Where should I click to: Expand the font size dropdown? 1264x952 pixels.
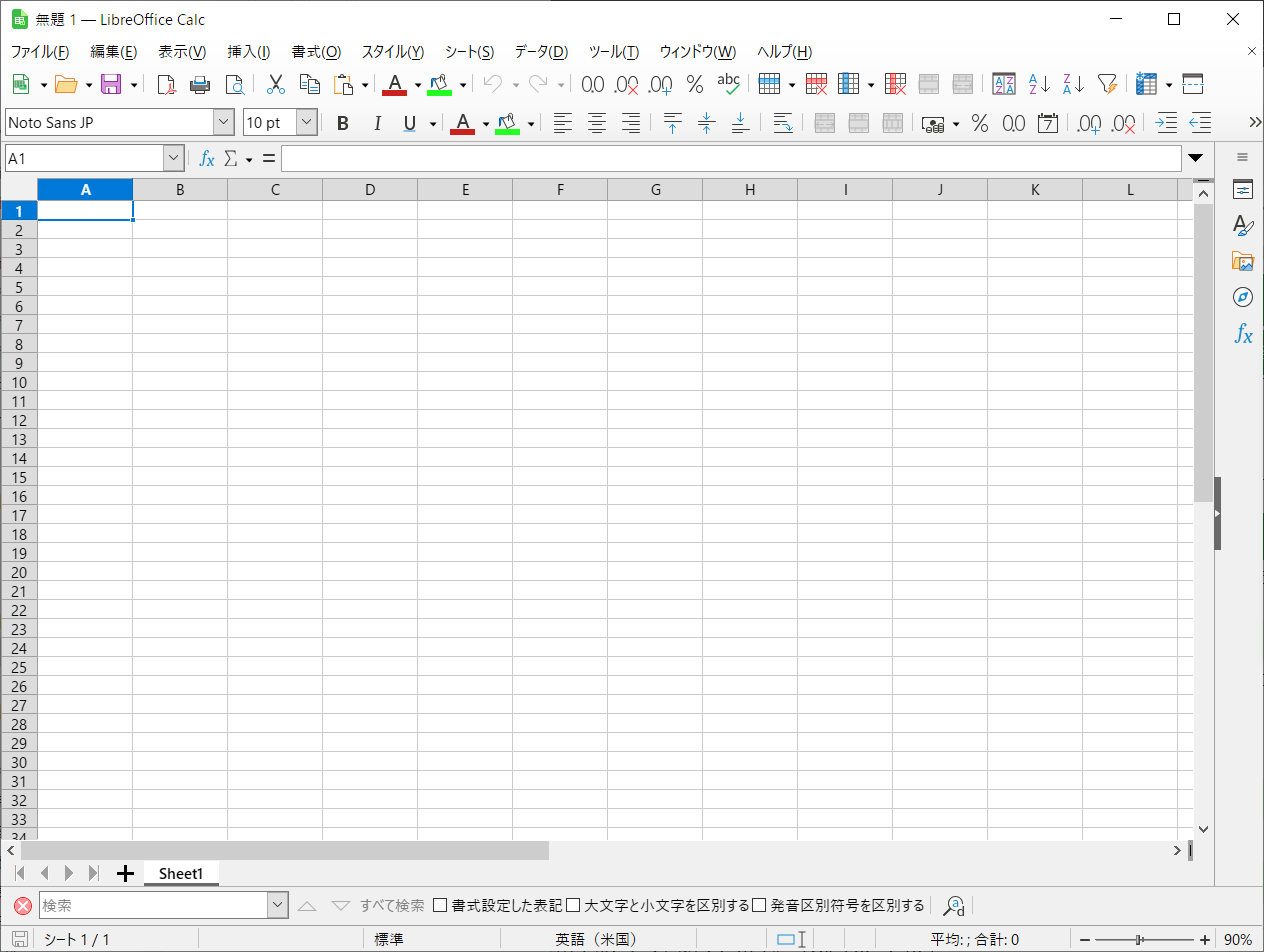[x=307, y=123]
